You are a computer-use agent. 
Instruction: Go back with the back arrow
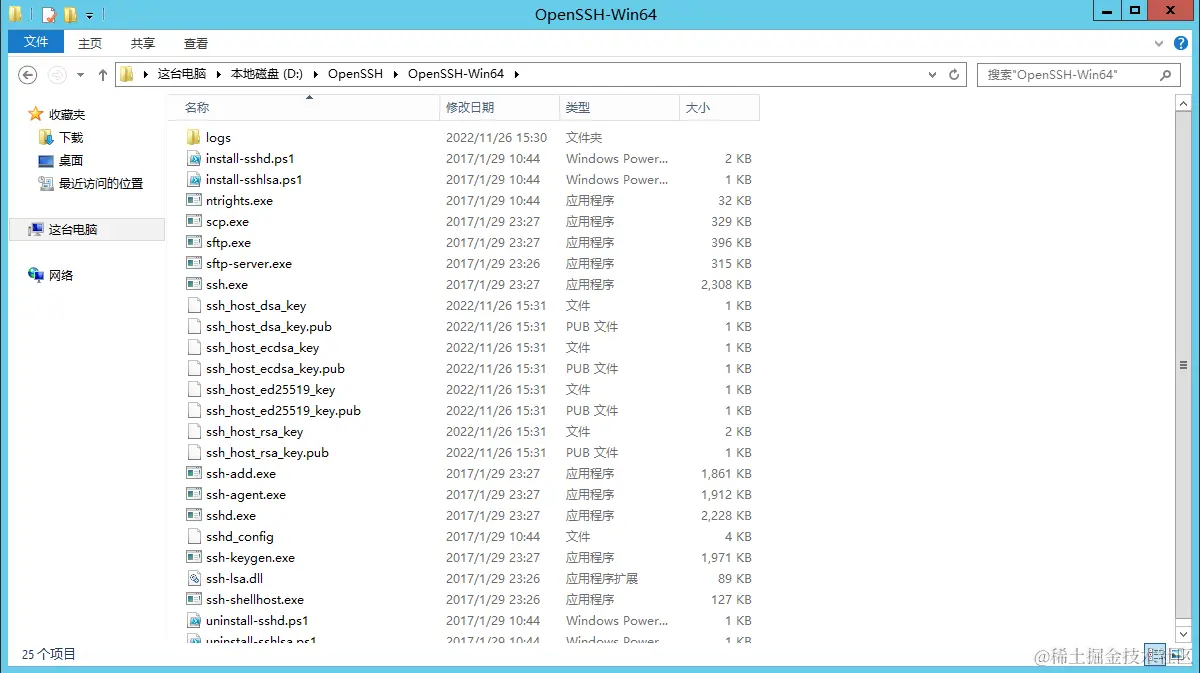pyautogui.click(x=28, y=75)
